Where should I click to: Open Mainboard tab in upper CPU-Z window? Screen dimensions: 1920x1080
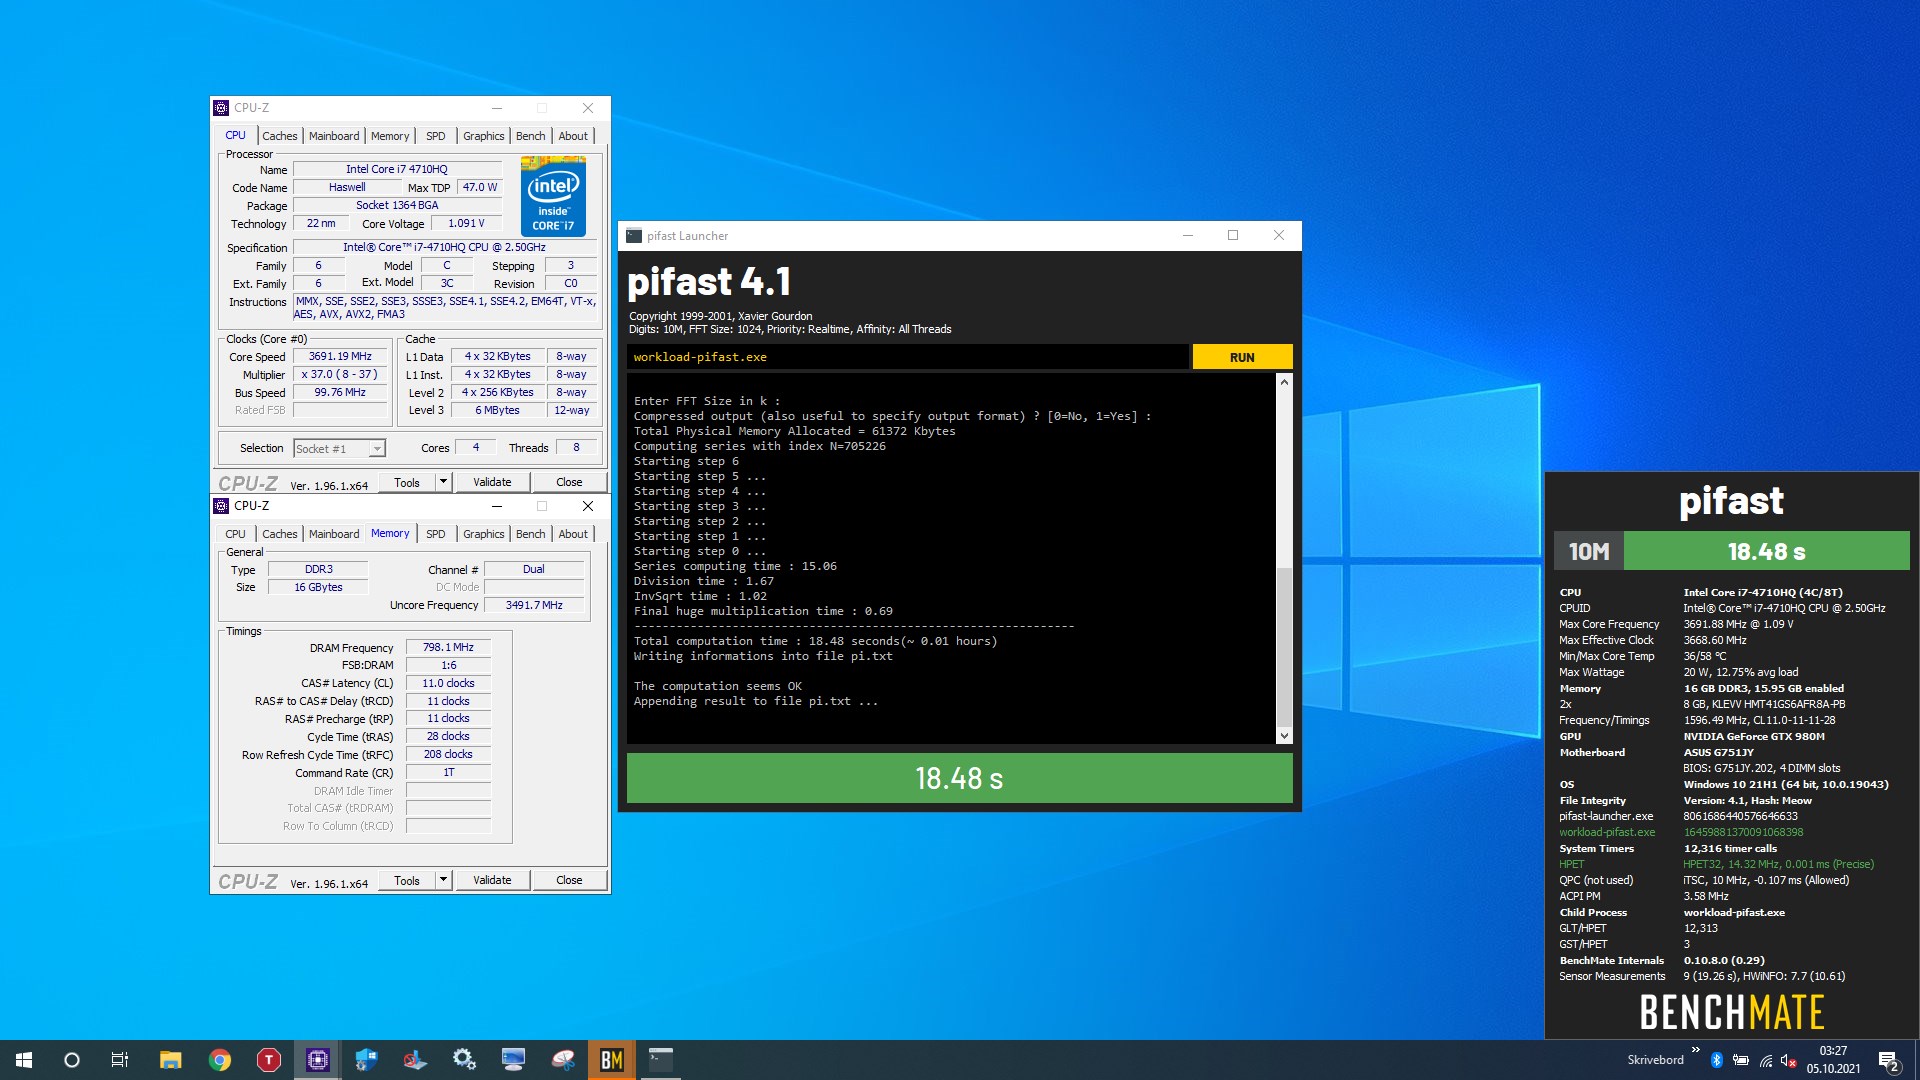334,136
